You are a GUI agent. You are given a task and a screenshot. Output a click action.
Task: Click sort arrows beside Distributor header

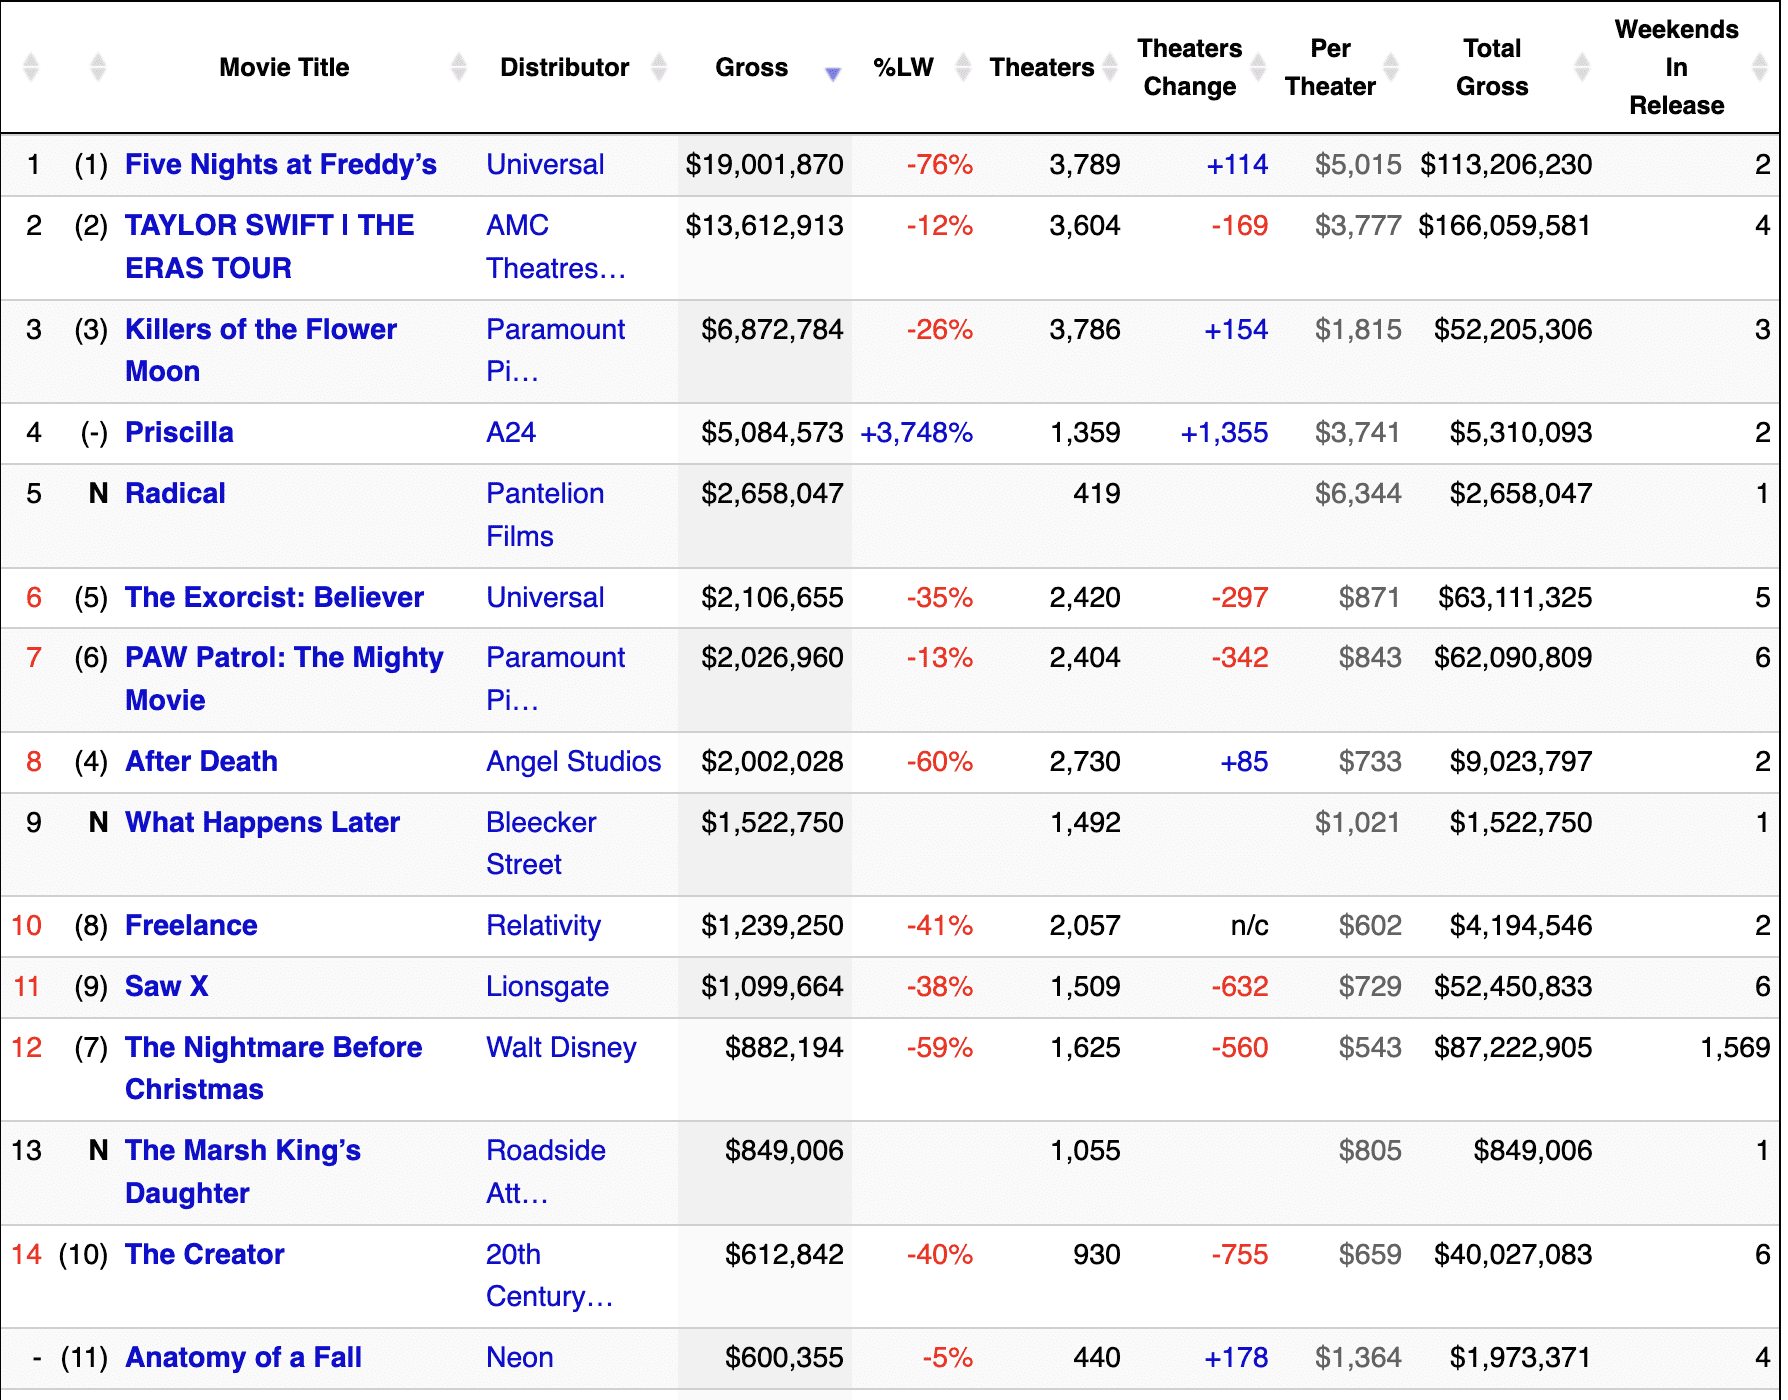click(658, 67)
